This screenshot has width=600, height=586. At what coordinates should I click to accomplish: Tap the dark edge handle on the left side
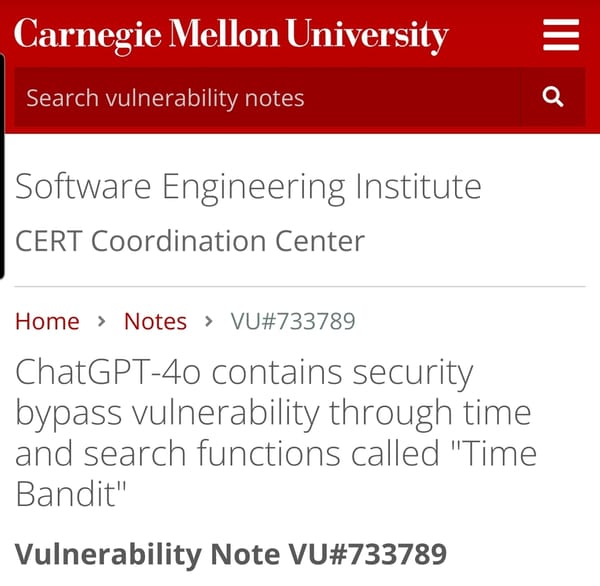(x=3, y=165)
